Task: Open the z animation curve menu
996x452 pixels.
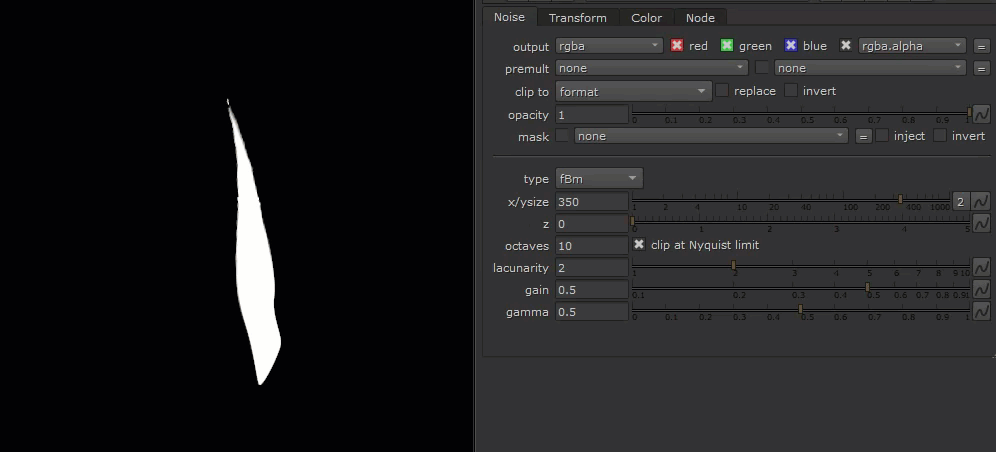Action: point(981,224)
